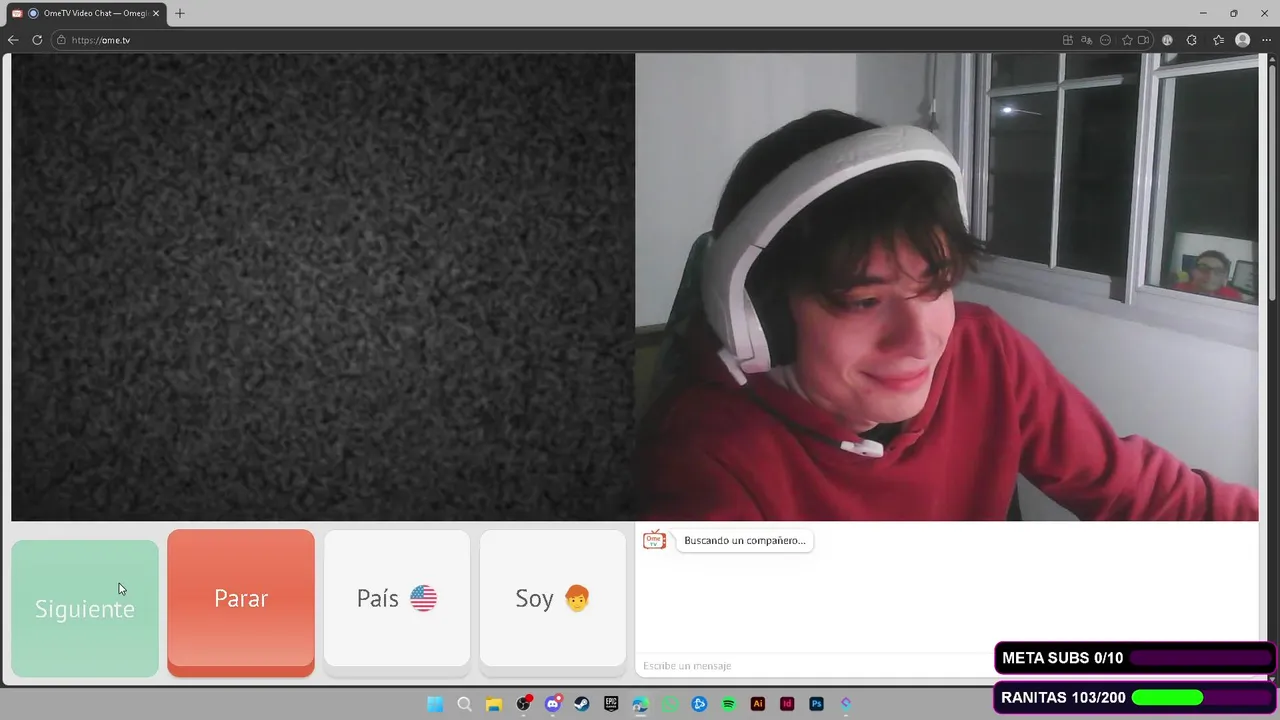Open the favorites list icon
Screen dimensions: 1280x720
tap(1218, 40)
